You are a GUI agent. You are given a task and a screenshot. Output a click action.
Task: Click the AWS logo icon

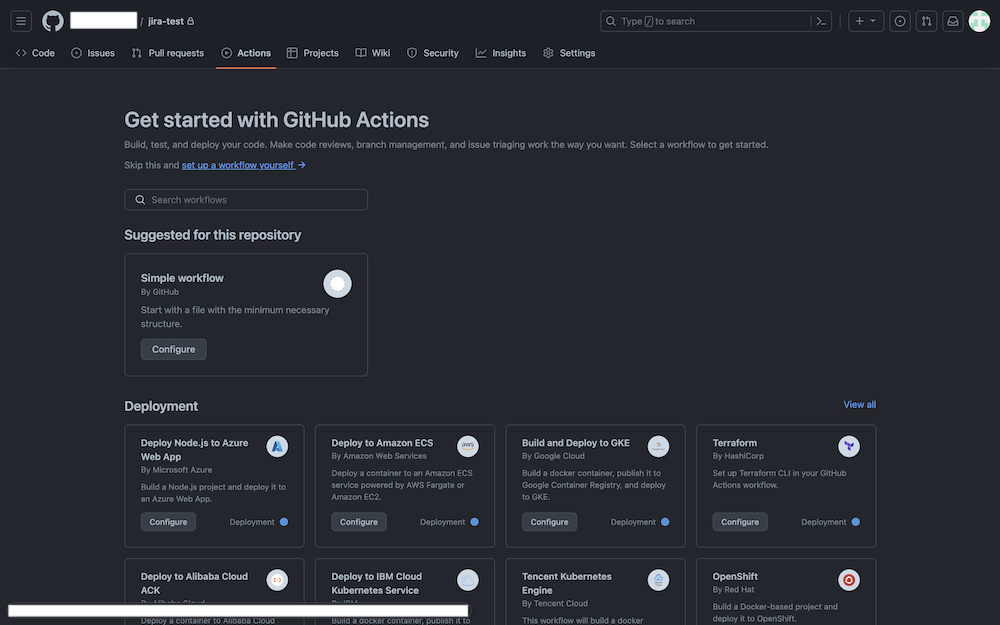click(x=467, y=446)
